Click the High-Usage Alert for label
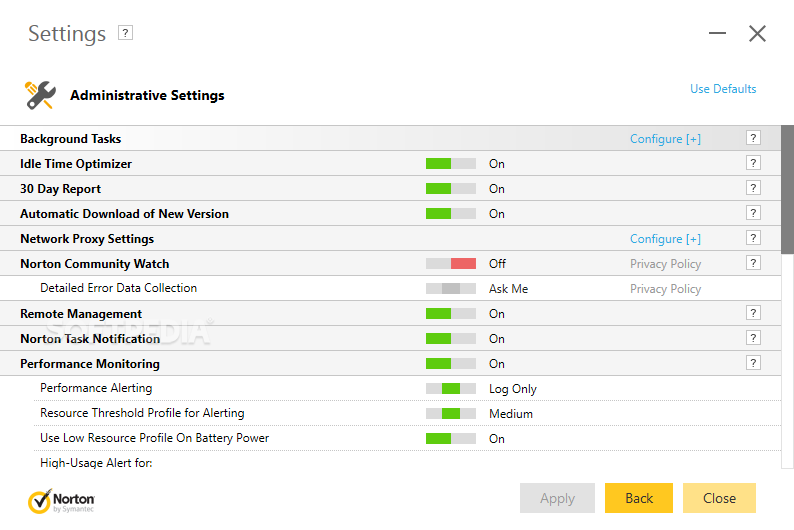794x530 pixels. pyautogui.click(x=96, y=463)
